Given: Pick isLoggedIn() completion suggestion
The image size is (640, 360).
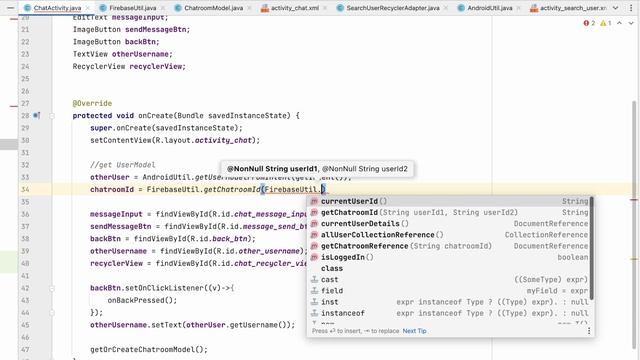Looking at the screenshot, I should tap(449, 257).
